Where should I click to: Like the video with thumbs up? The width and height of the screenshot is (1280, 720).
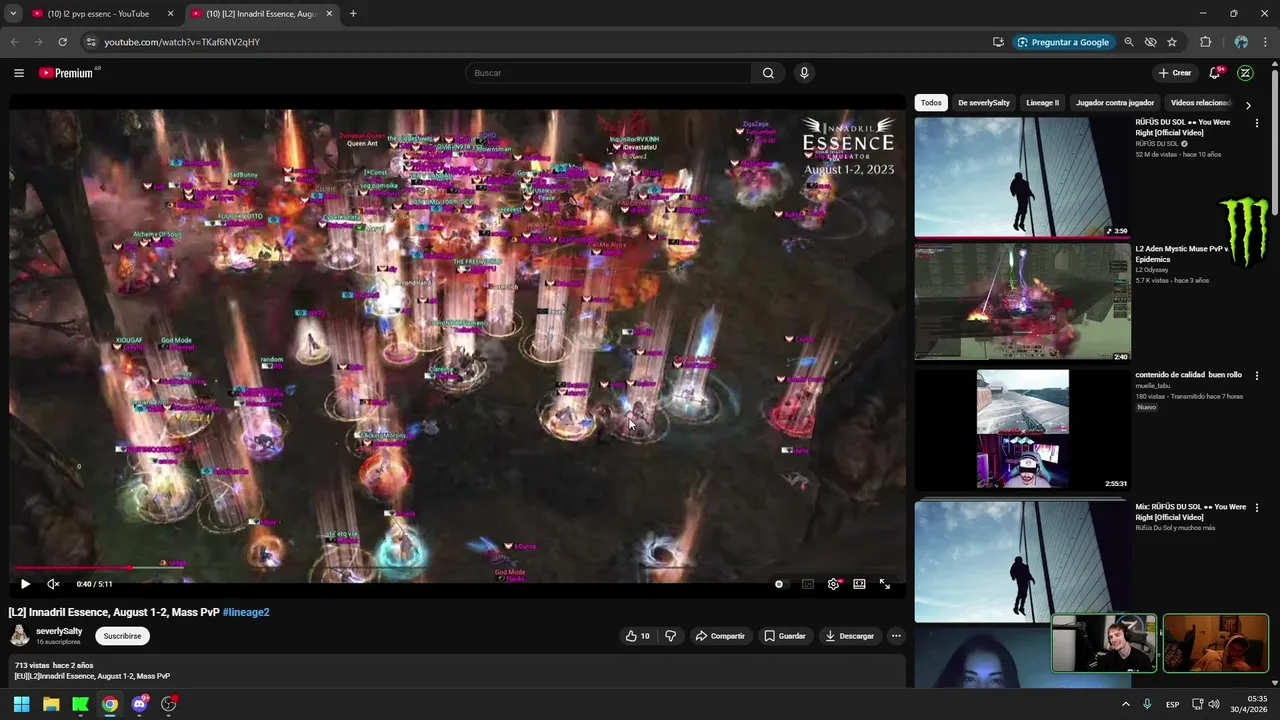[637, 636]
